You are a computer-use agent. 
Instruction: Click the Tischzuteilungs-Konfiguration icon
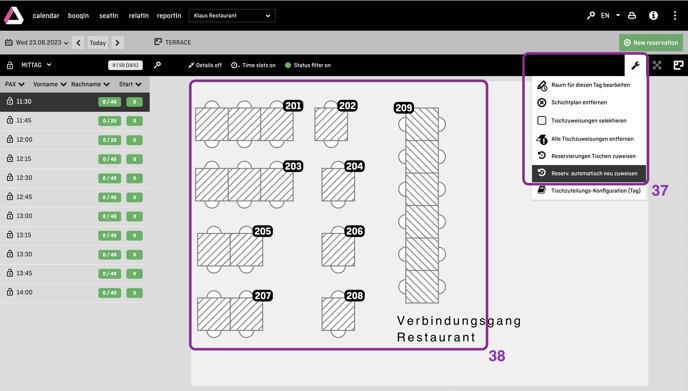tap(542, 190)
